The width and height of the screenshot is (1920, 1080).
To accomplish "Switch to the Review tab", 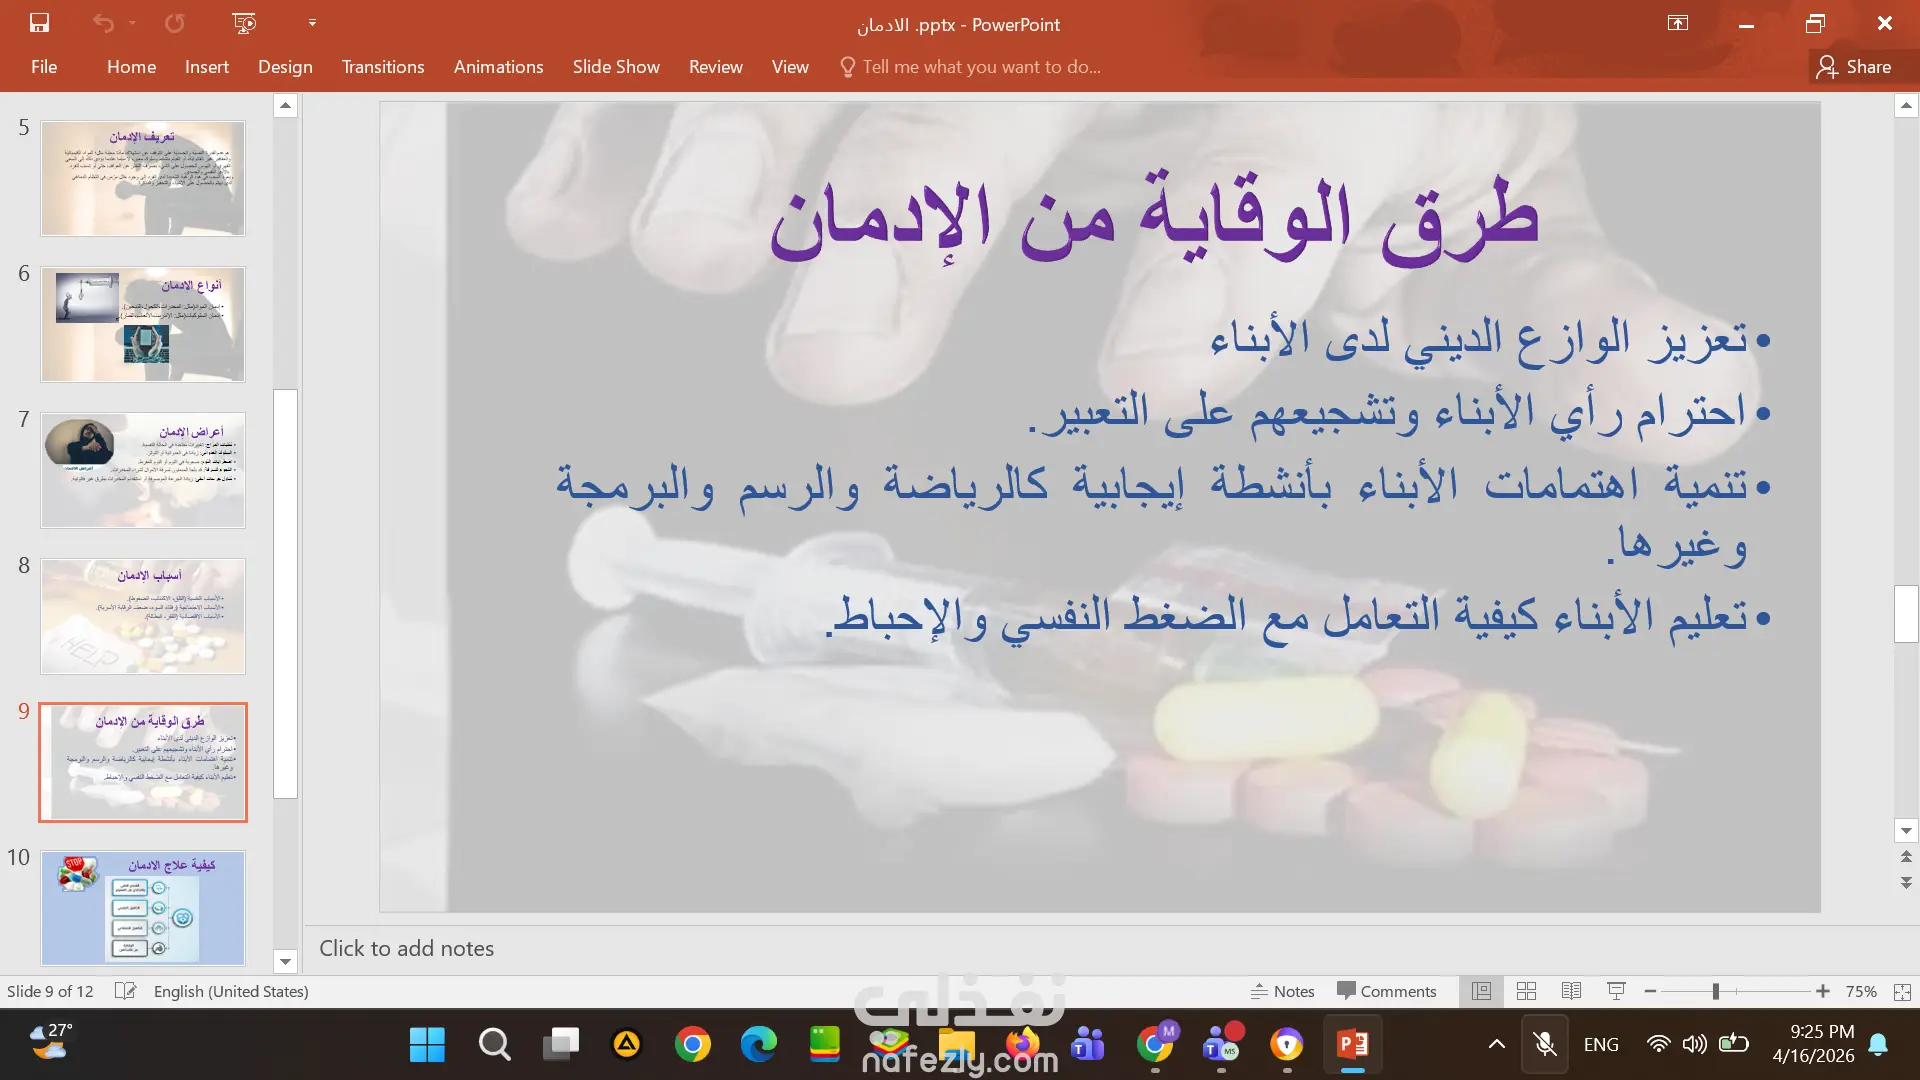I will coord(716,67).
